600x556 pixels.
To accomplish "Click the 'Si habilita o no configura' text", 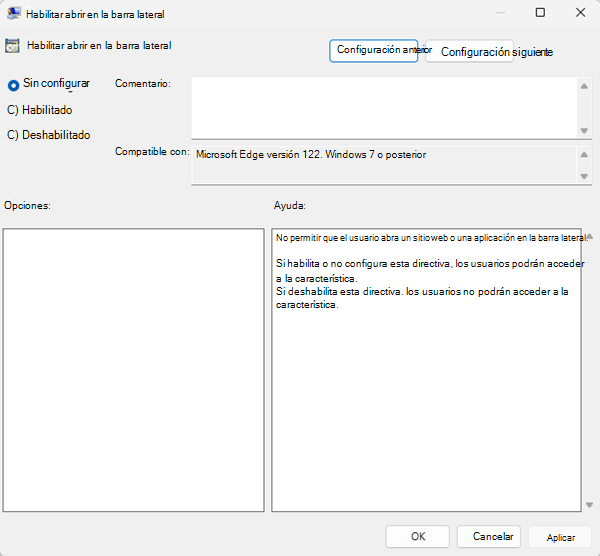I will [331, 264].
